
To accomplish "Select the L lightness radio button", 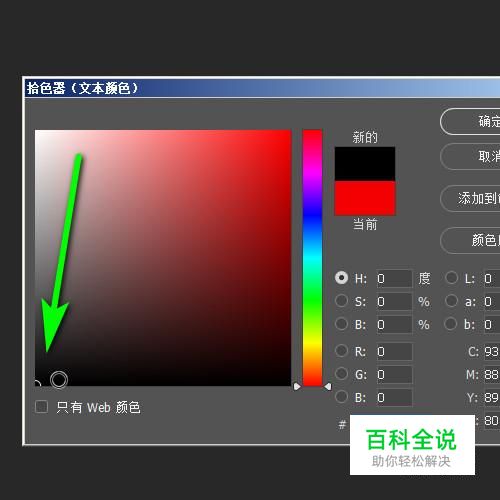I will coord(451,278).
